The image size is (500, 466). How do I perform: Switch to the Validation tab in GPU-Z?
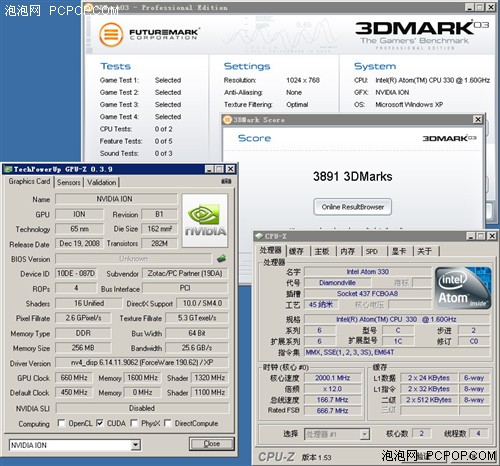pyautogui.click(x=102, y=182)
